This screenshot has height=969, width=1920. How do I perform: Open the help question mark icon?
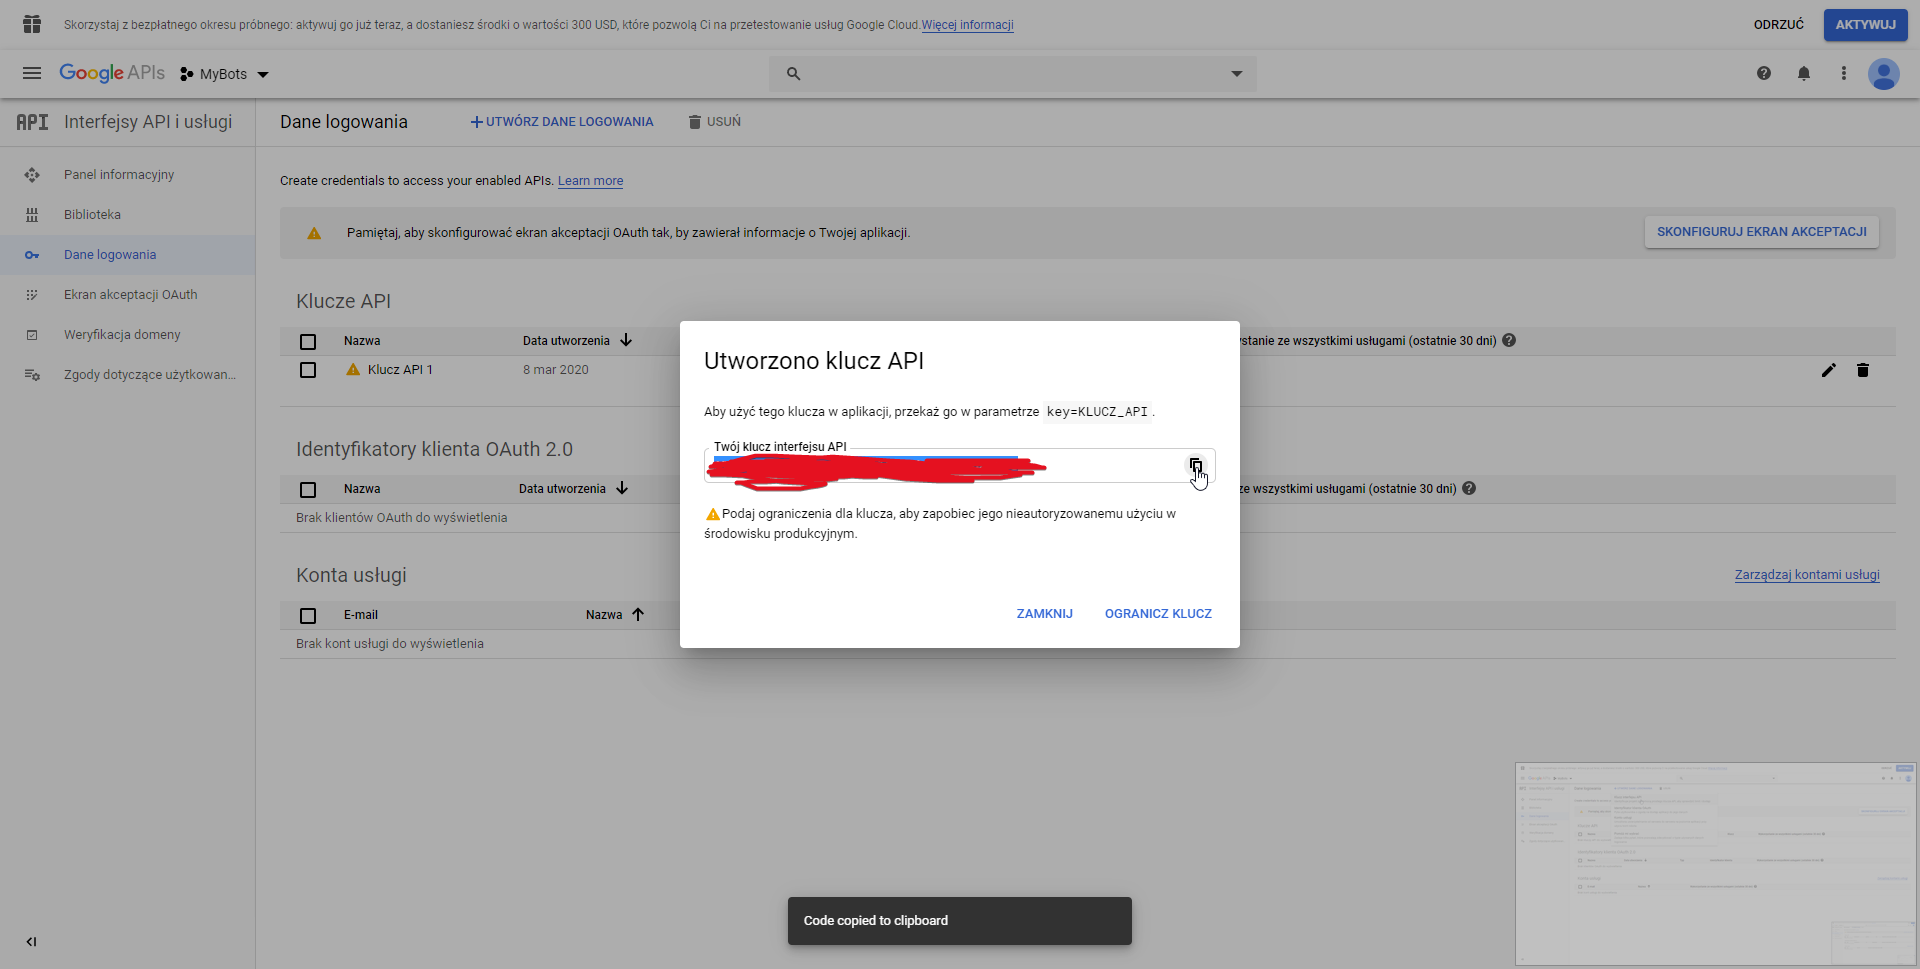pos(1764,73)
